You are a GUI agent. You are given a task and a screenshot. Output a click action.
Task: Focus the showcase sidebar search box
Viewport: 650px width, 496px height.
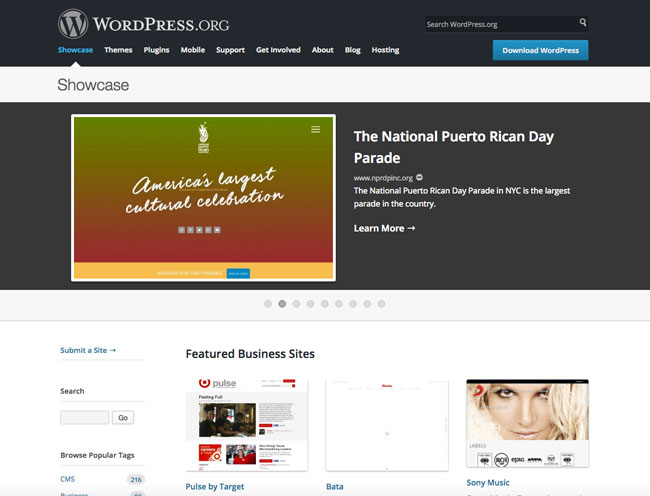(x=85, y=417)
